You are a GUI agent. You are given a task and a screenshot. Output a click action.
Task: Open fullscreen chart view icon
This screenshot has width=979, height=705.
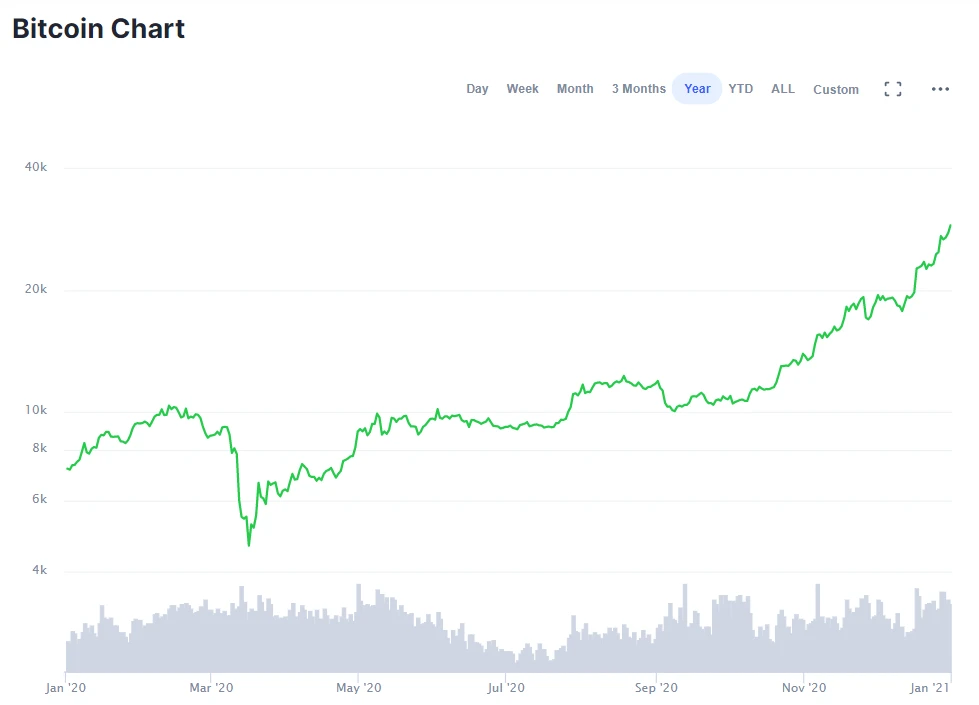click(x=893, y=89)
